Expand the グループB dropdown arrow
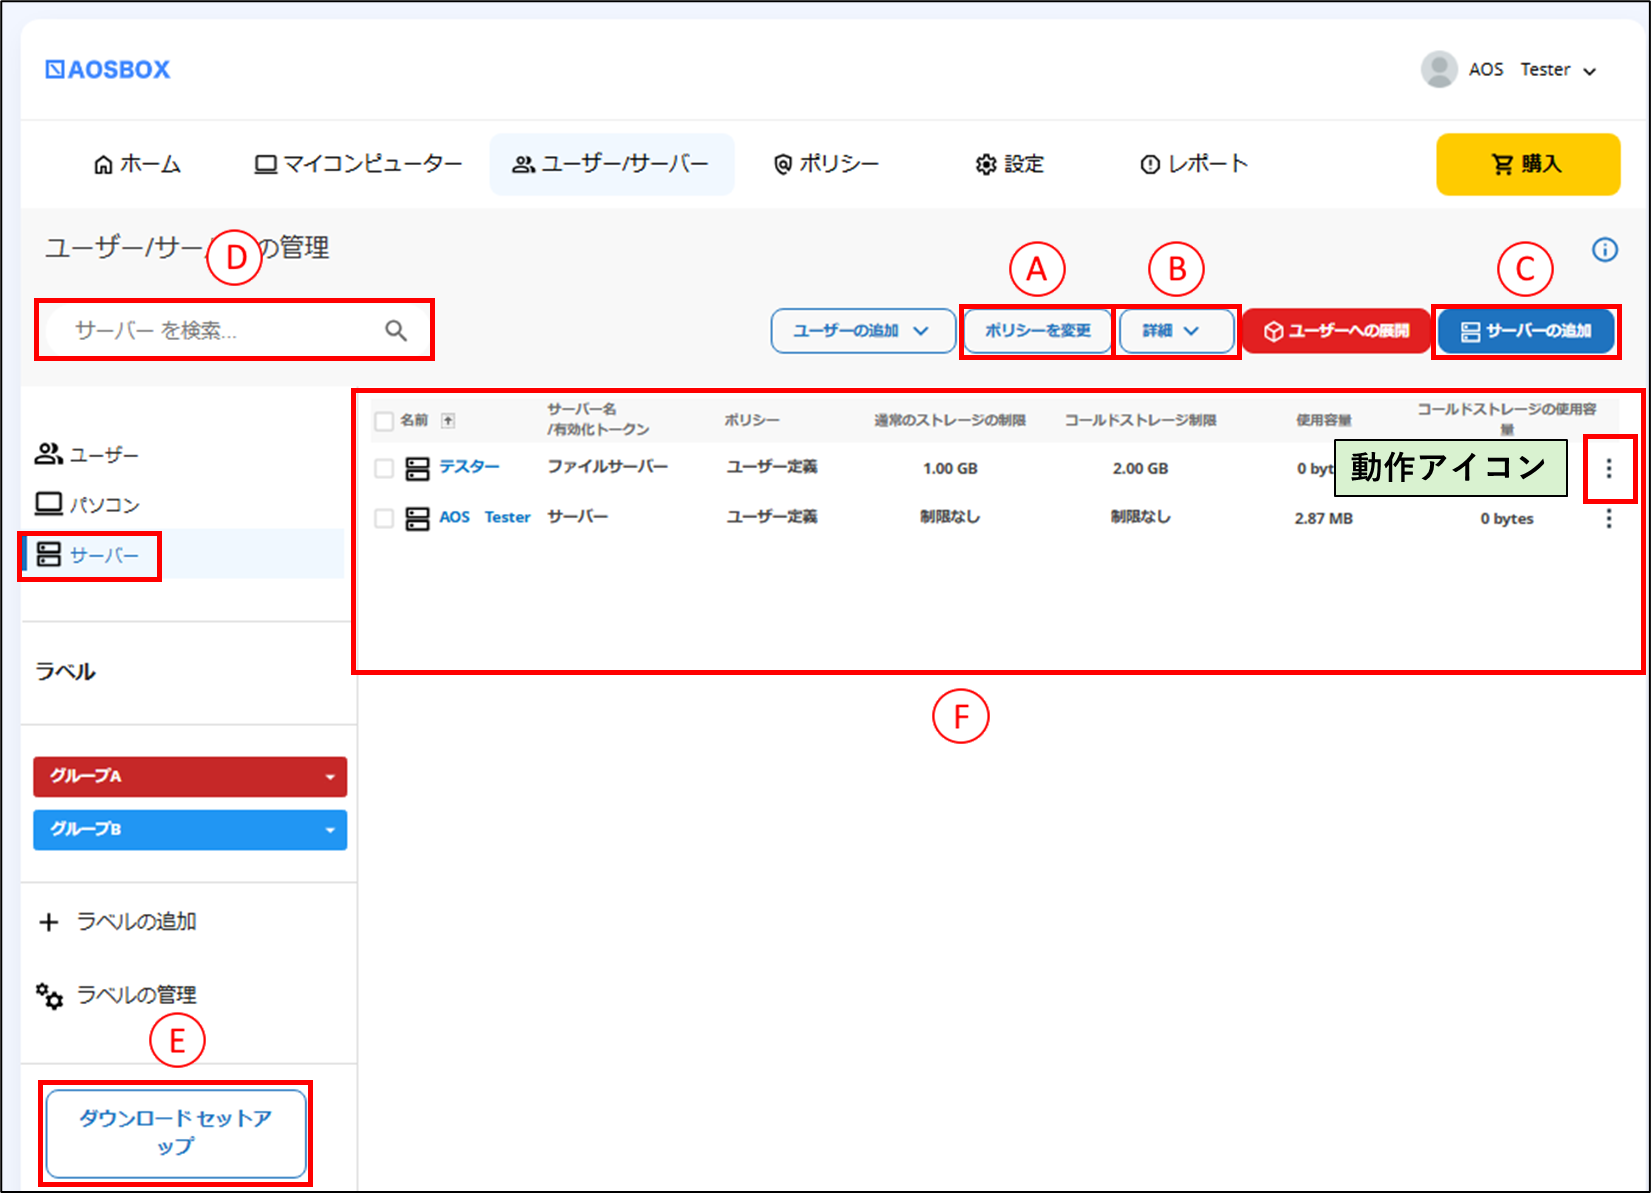This screenshot has width=1651, height=1193. point(330,830)
